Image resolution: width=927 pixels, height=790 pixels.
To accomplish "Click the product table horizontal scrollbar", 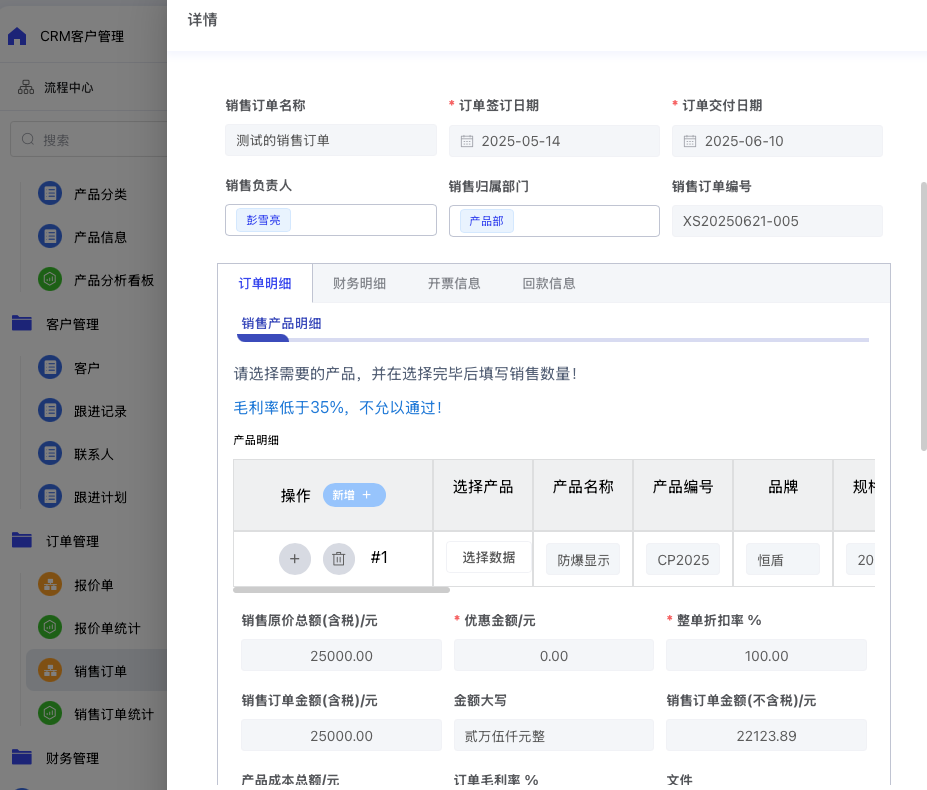I will [341, 590].
